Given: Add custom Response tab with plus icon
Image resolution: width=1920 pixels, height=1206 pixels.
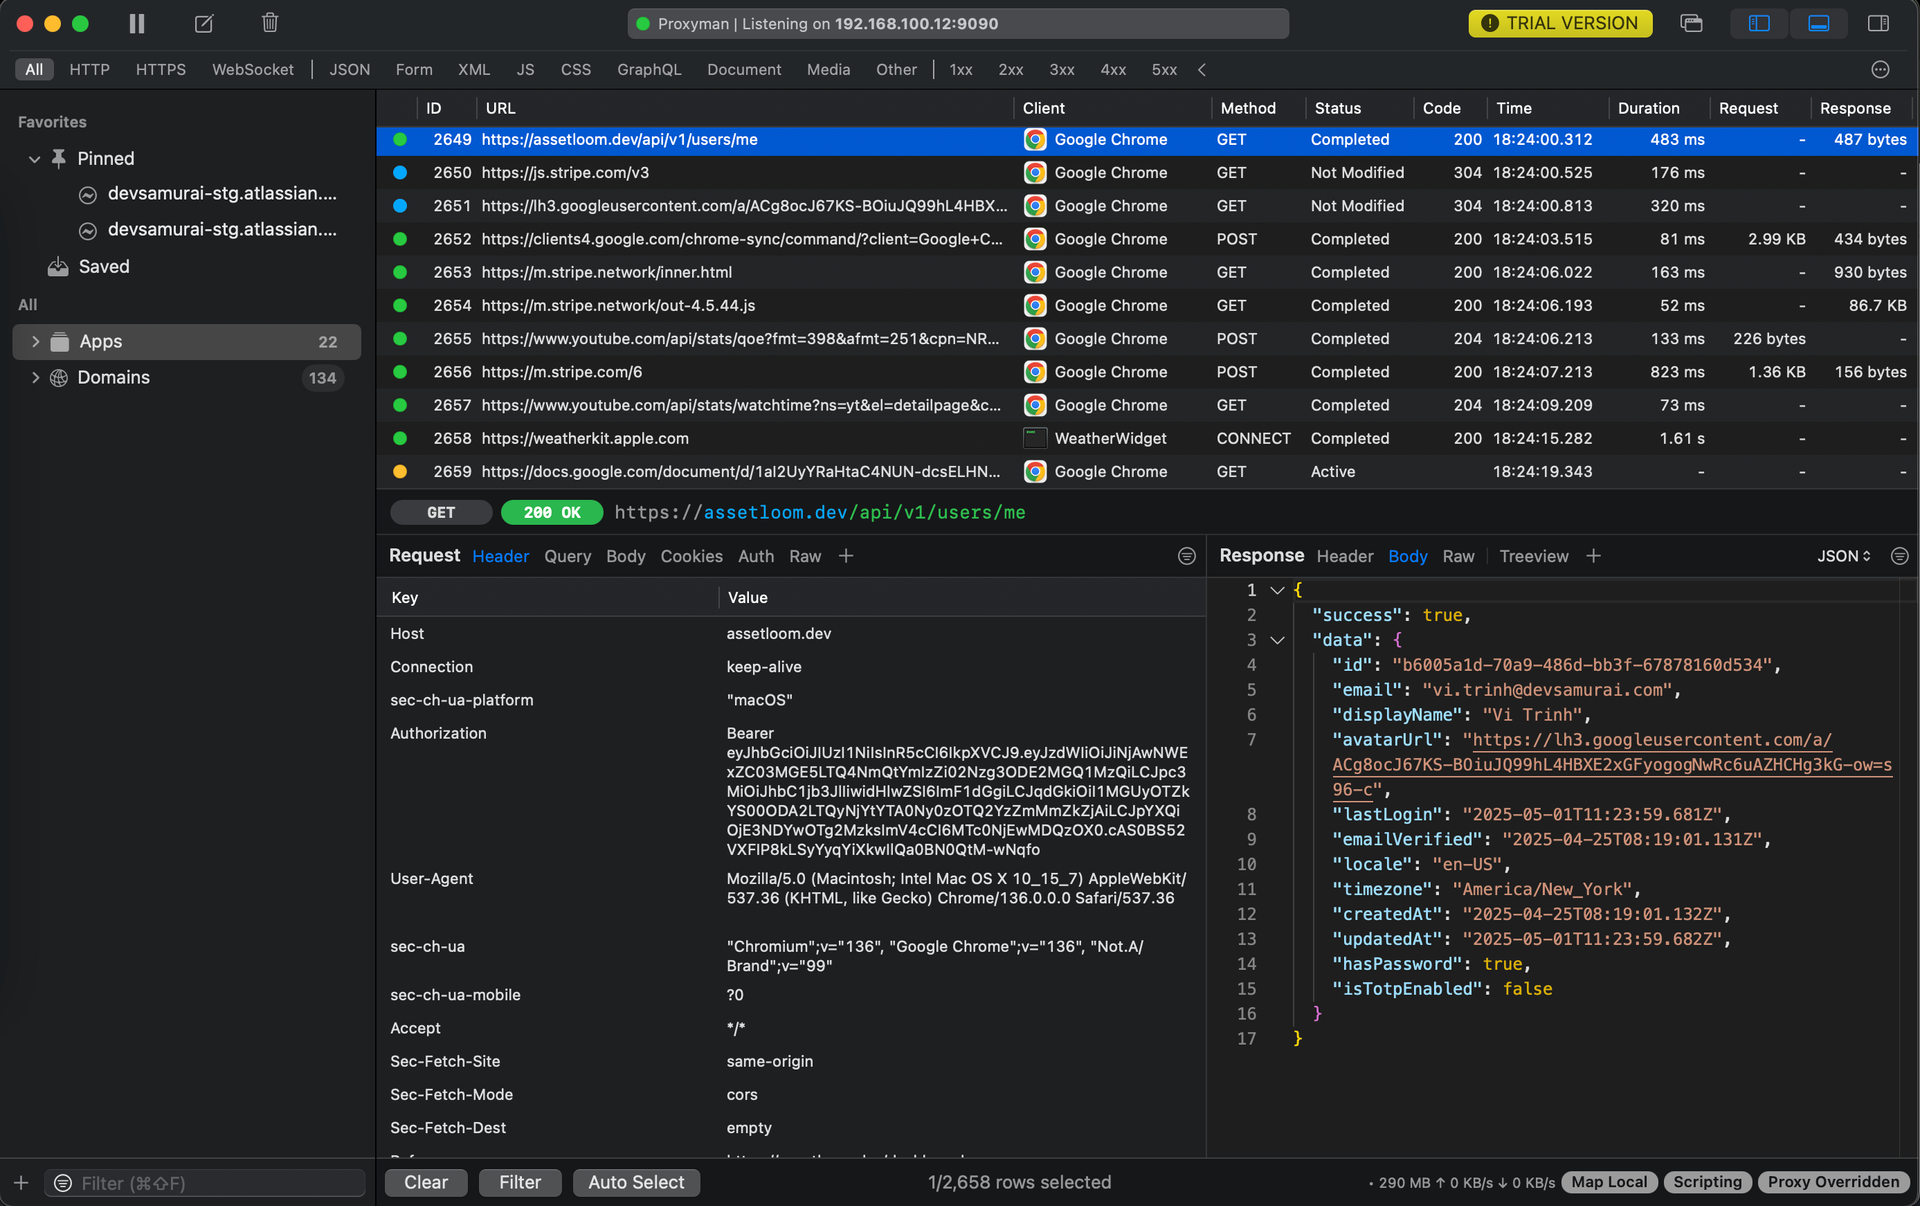Looking at the screenshot, I should [1594, 556].
